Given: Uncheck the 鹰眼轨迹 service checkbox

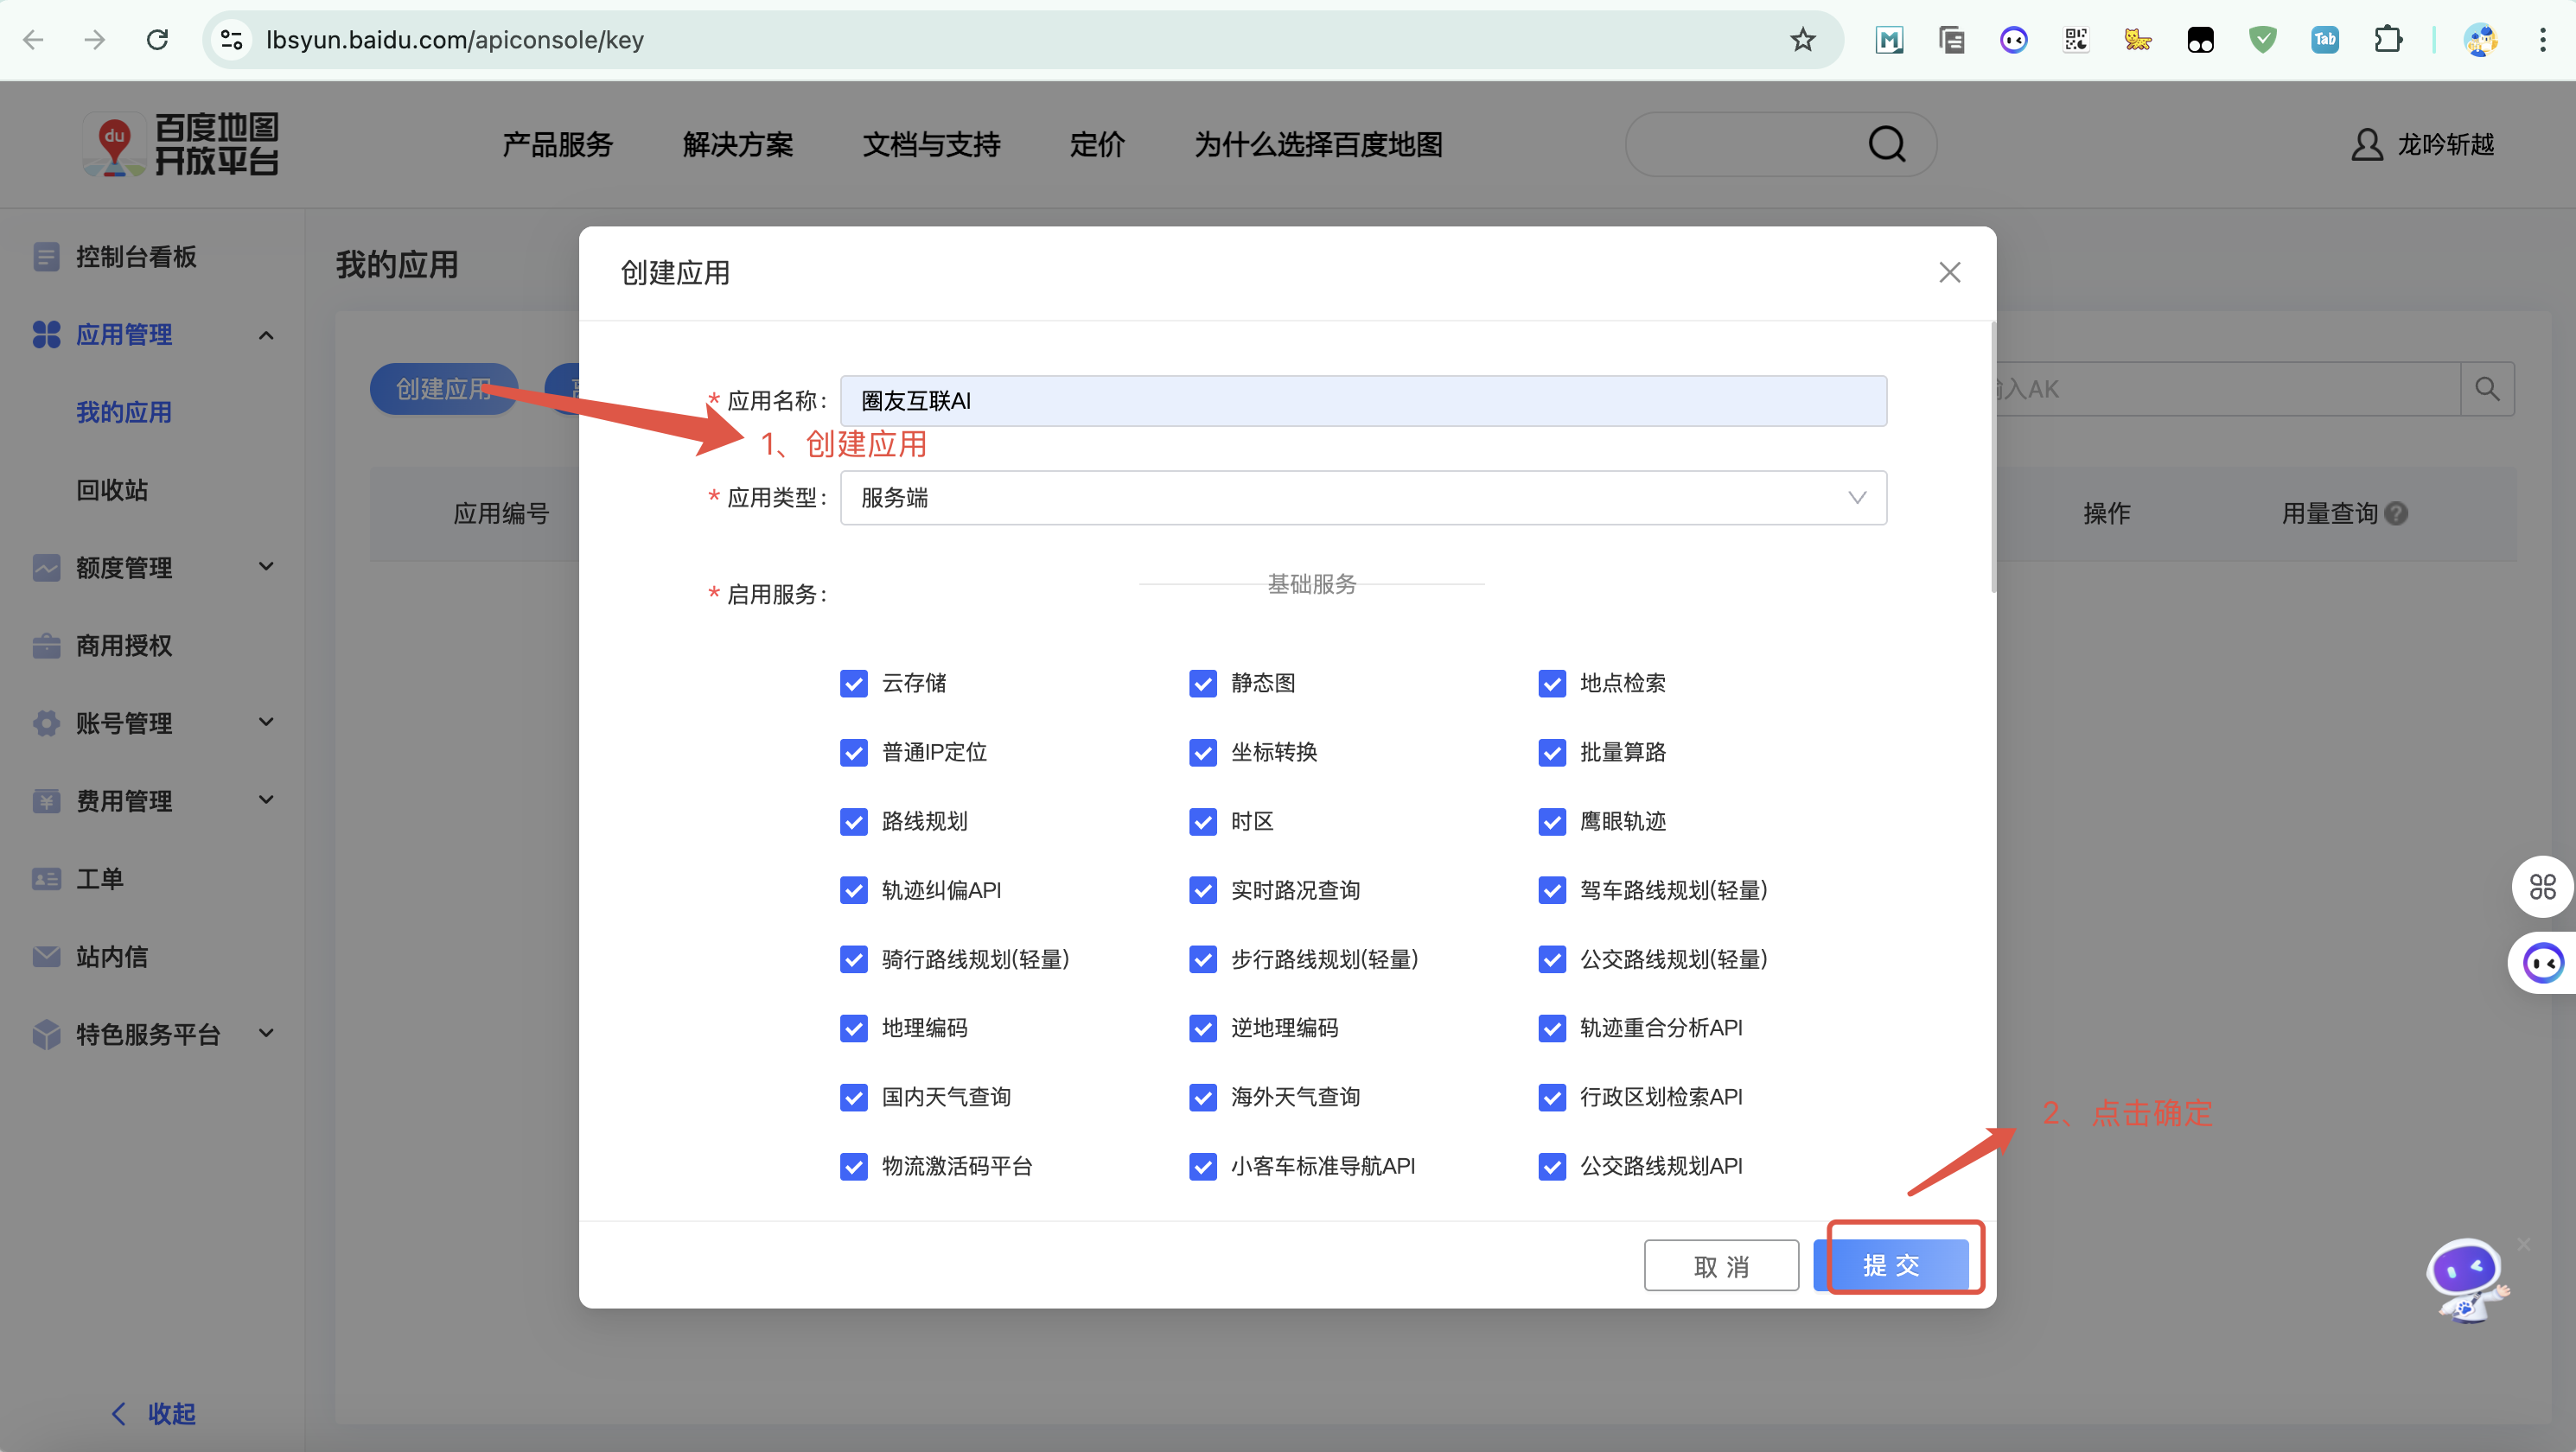Looking at the screenshot, I should coord(1552,821).
